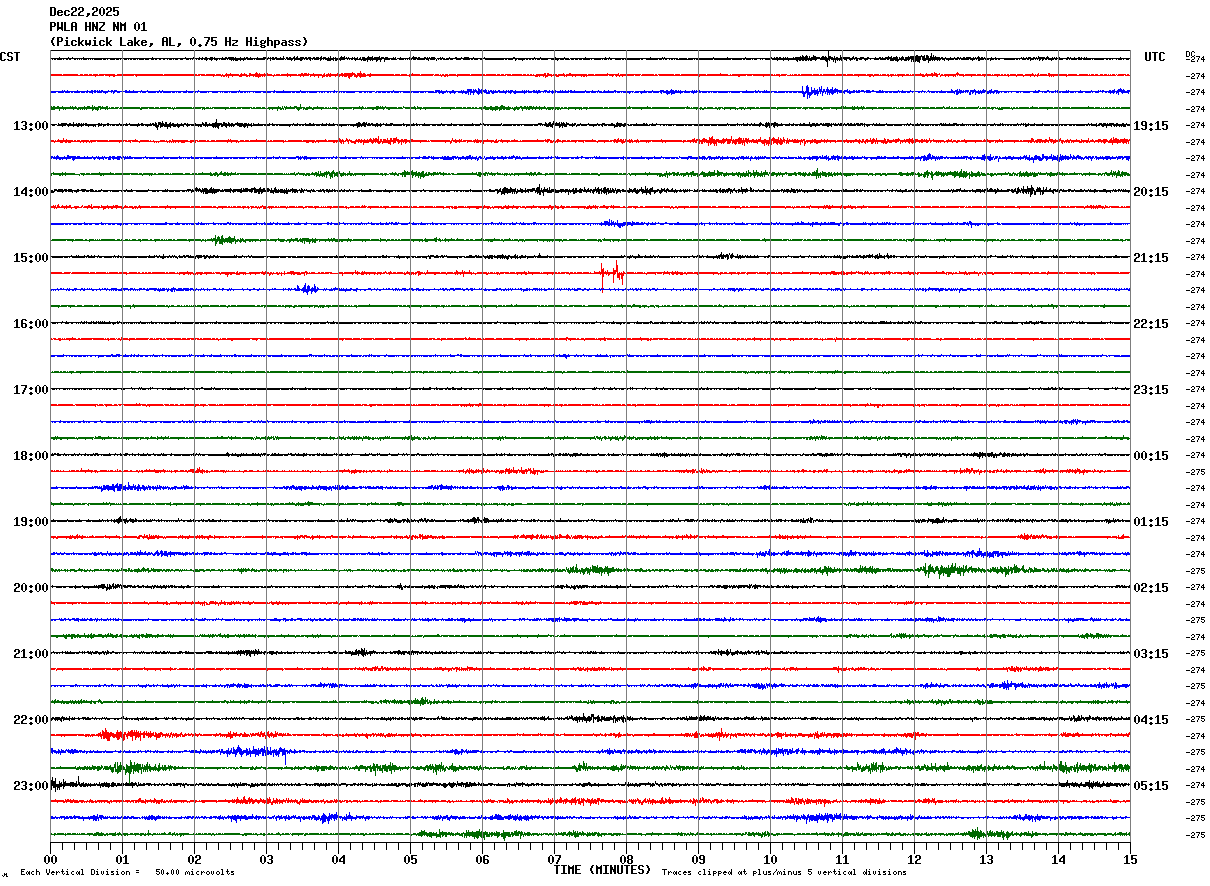
Task: Click the traces clipped footnote text
Action: 784,872
